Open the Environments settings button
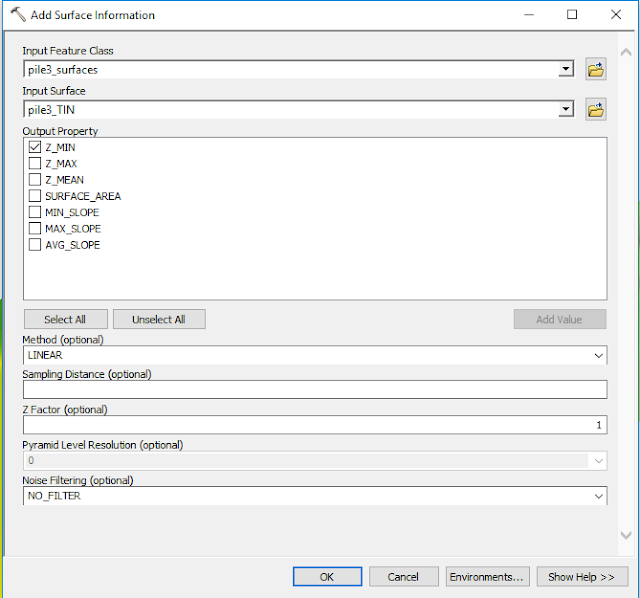640x598 pixels. click(487, 576)
